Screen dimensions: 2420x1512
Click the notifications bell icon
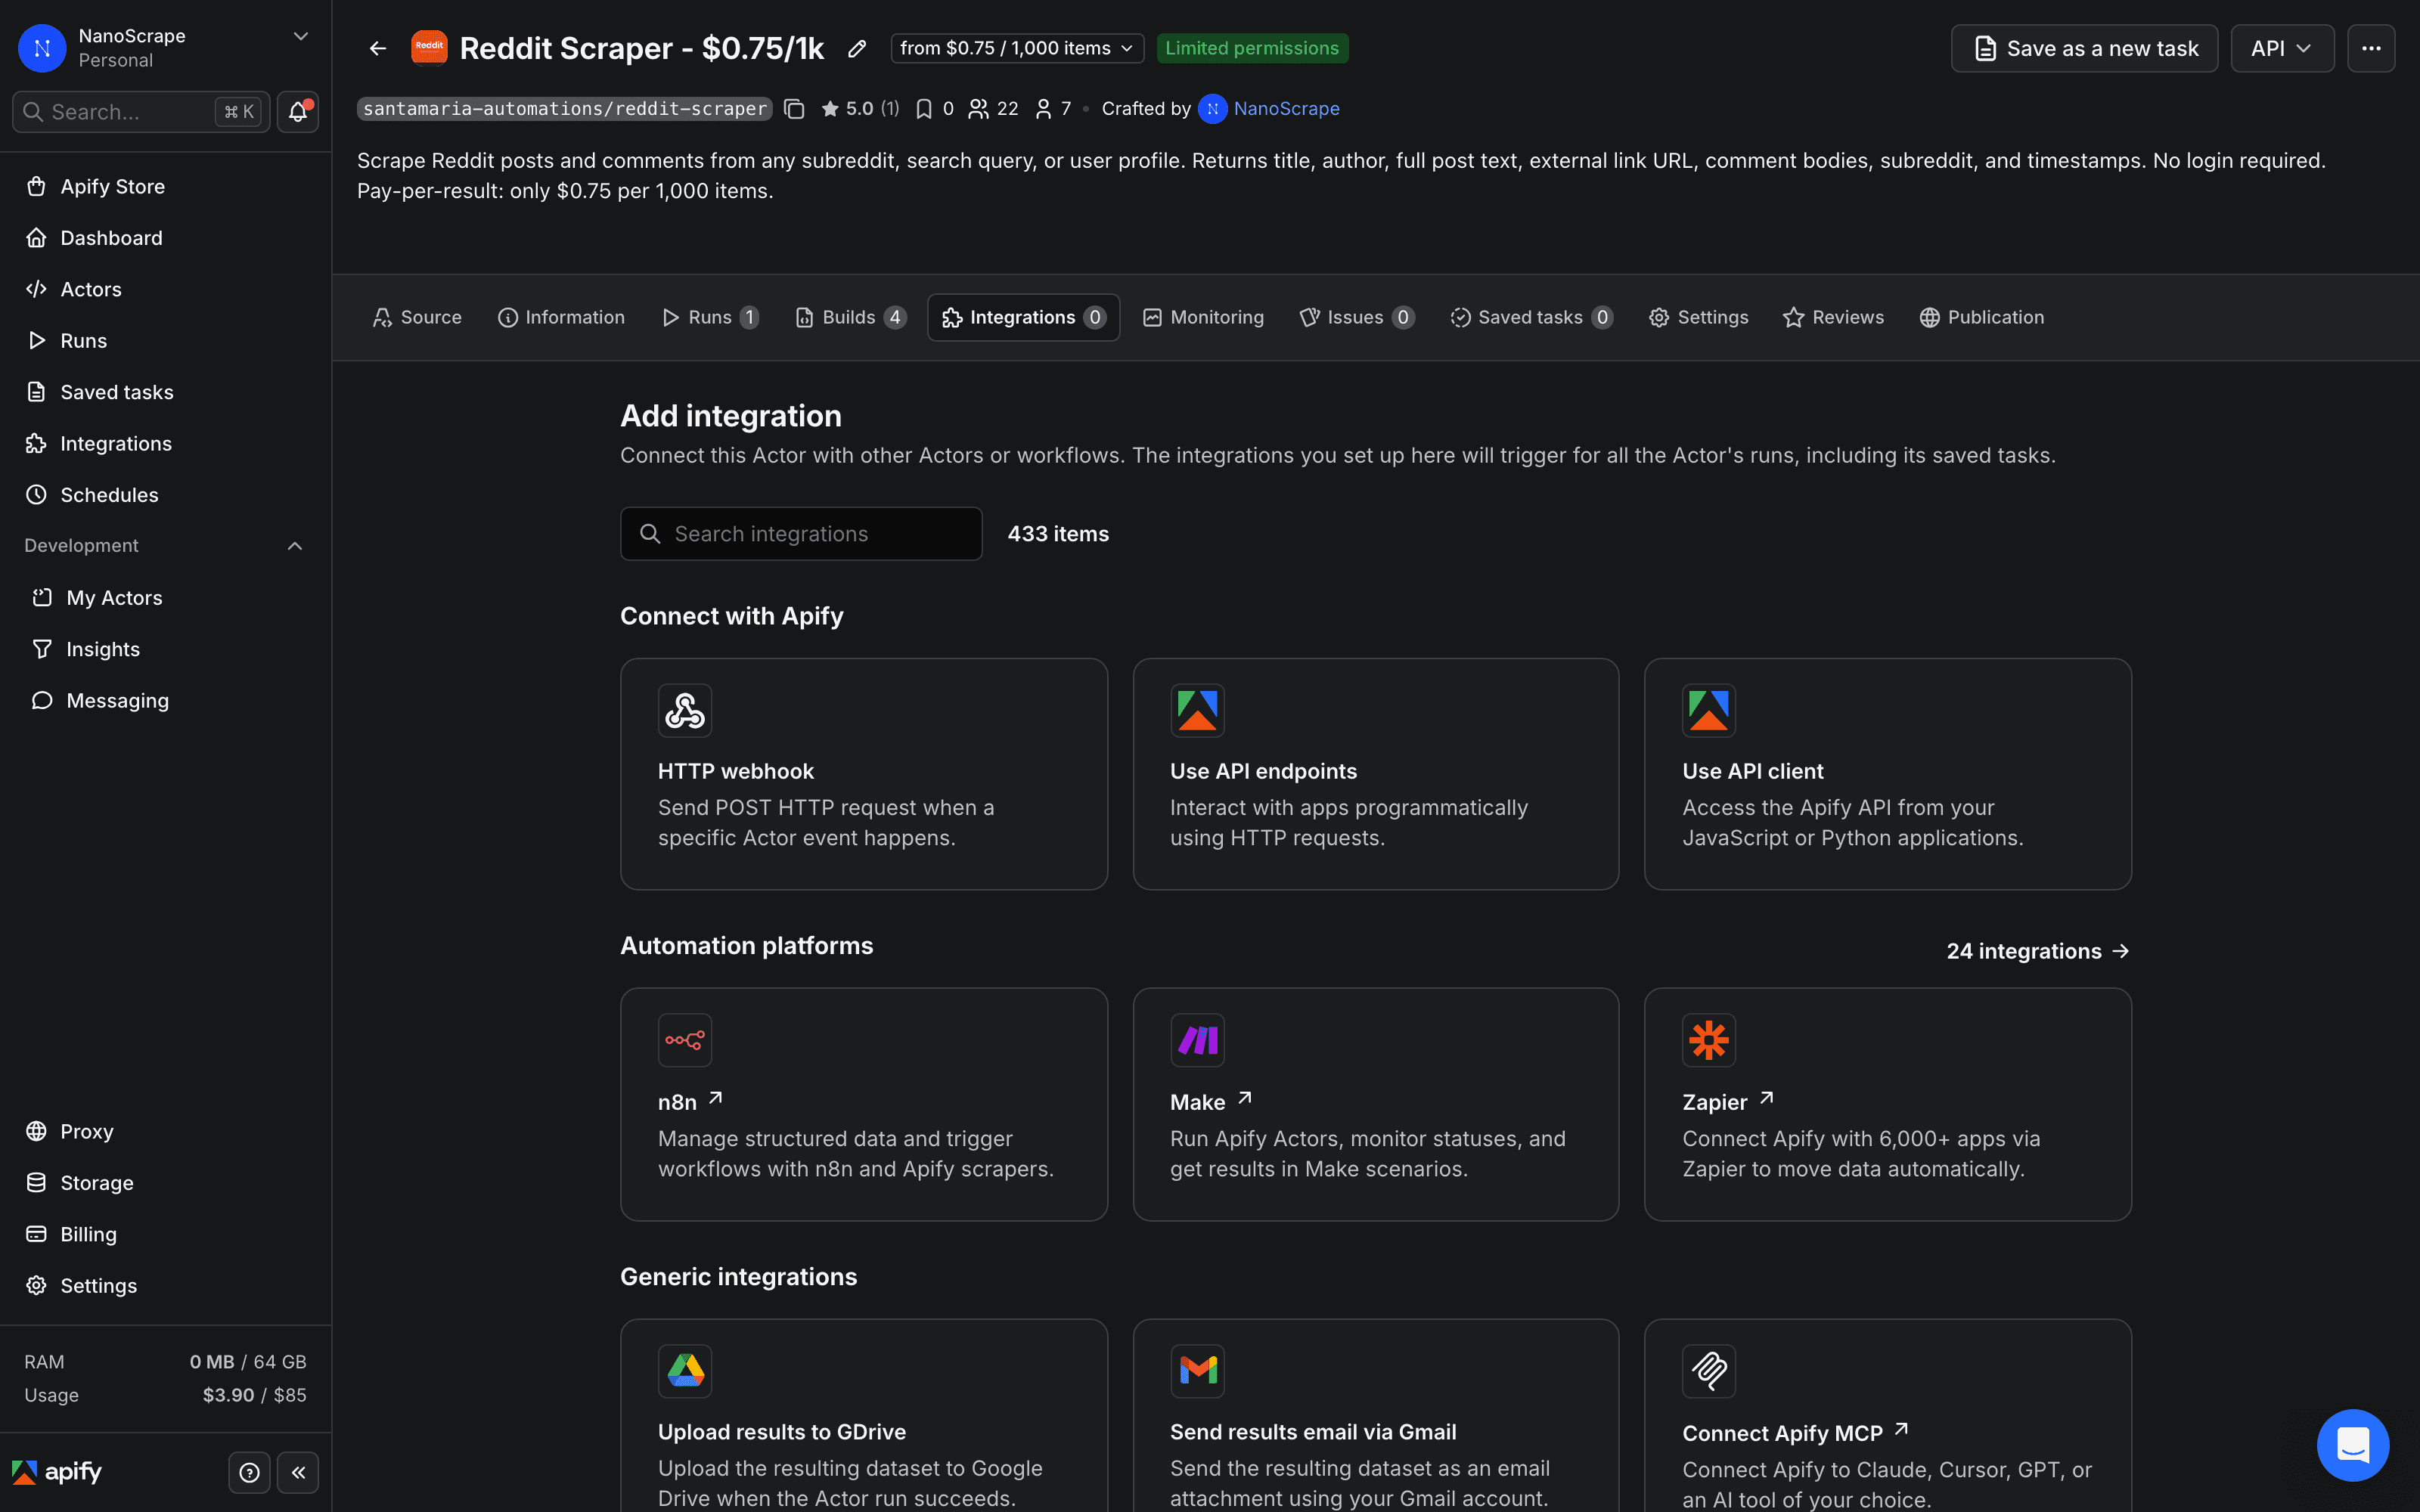[x=298, y=112]
